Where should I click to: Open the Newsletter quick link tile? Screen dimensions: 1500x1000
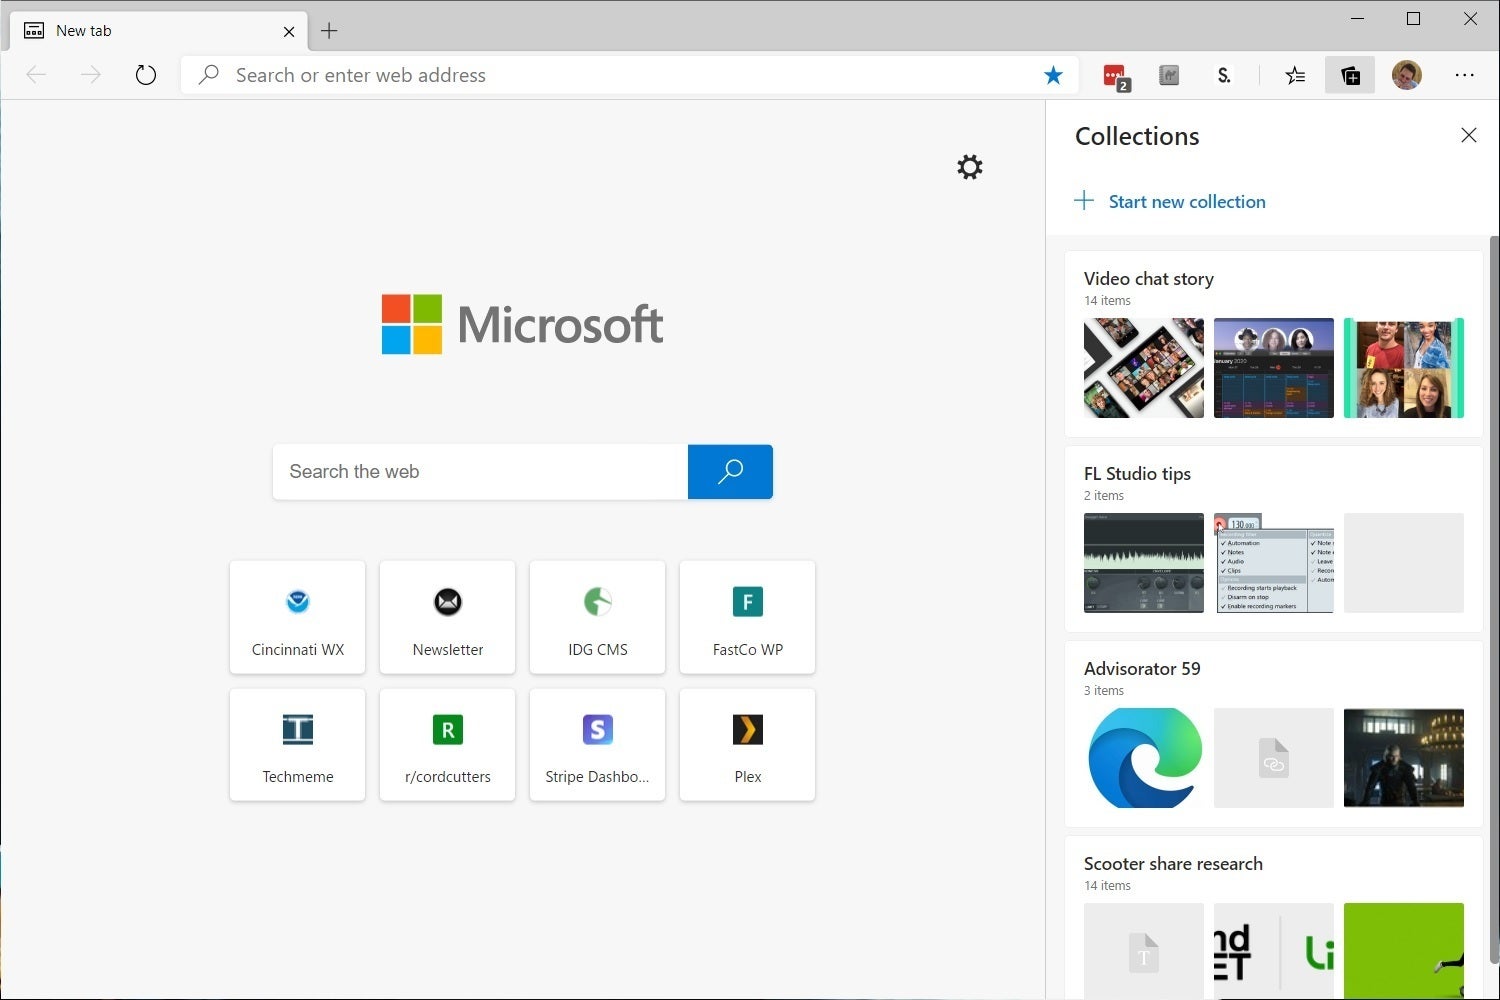[447, 617]
